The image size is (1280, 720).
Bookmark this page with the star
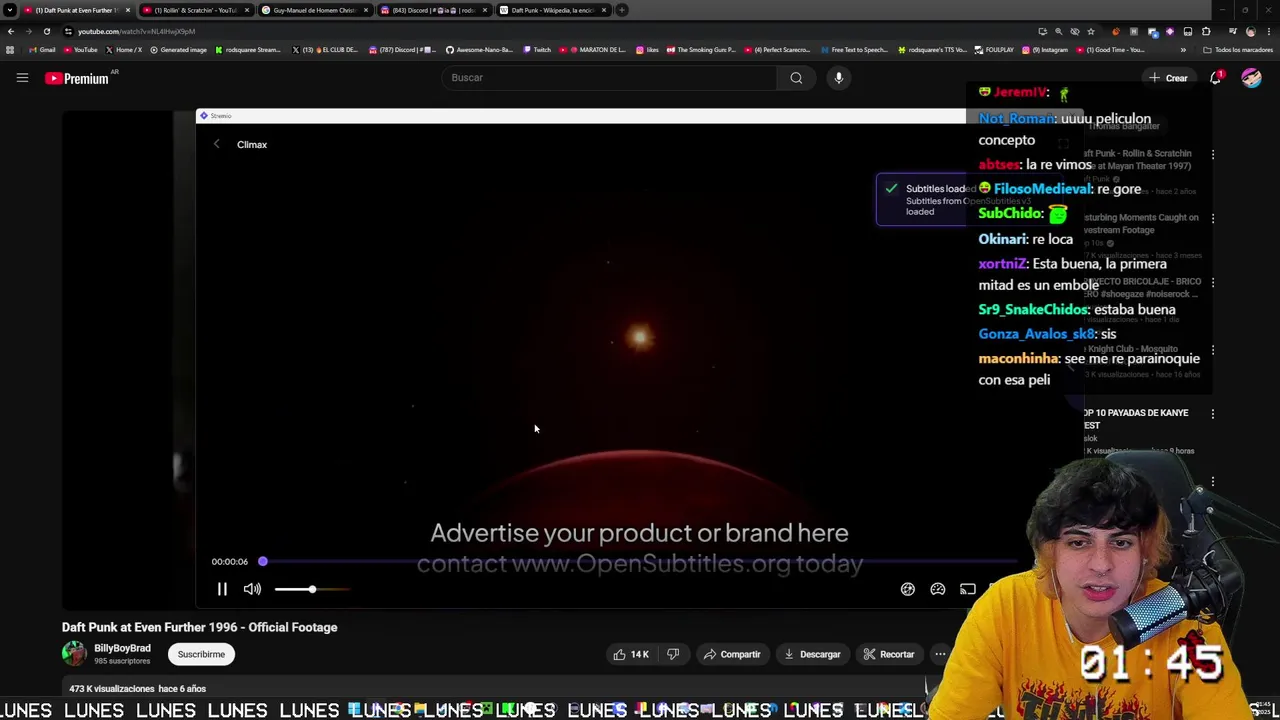pos(1090,31)
